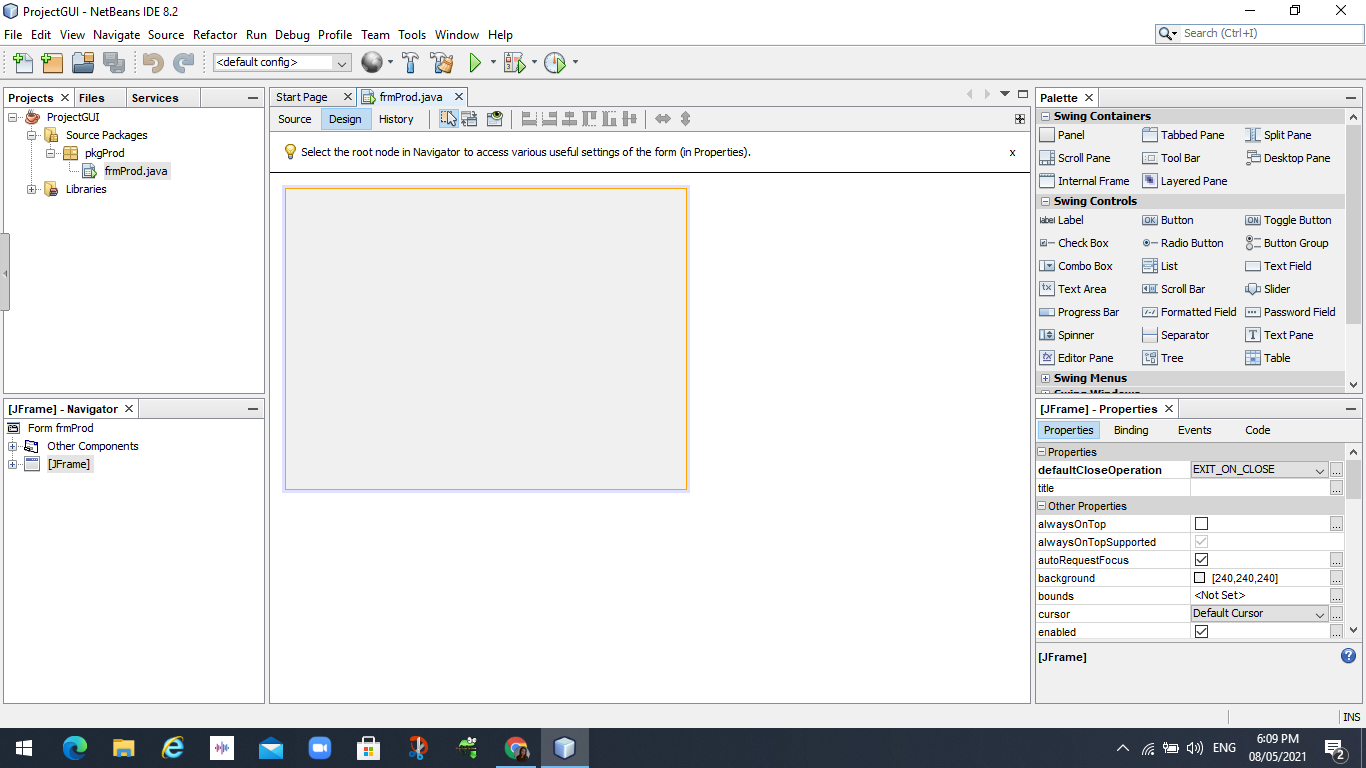Screen dimensions: 1366x768
Task: Expand Other Components in Navigator
Action: [x=13, y=446]
